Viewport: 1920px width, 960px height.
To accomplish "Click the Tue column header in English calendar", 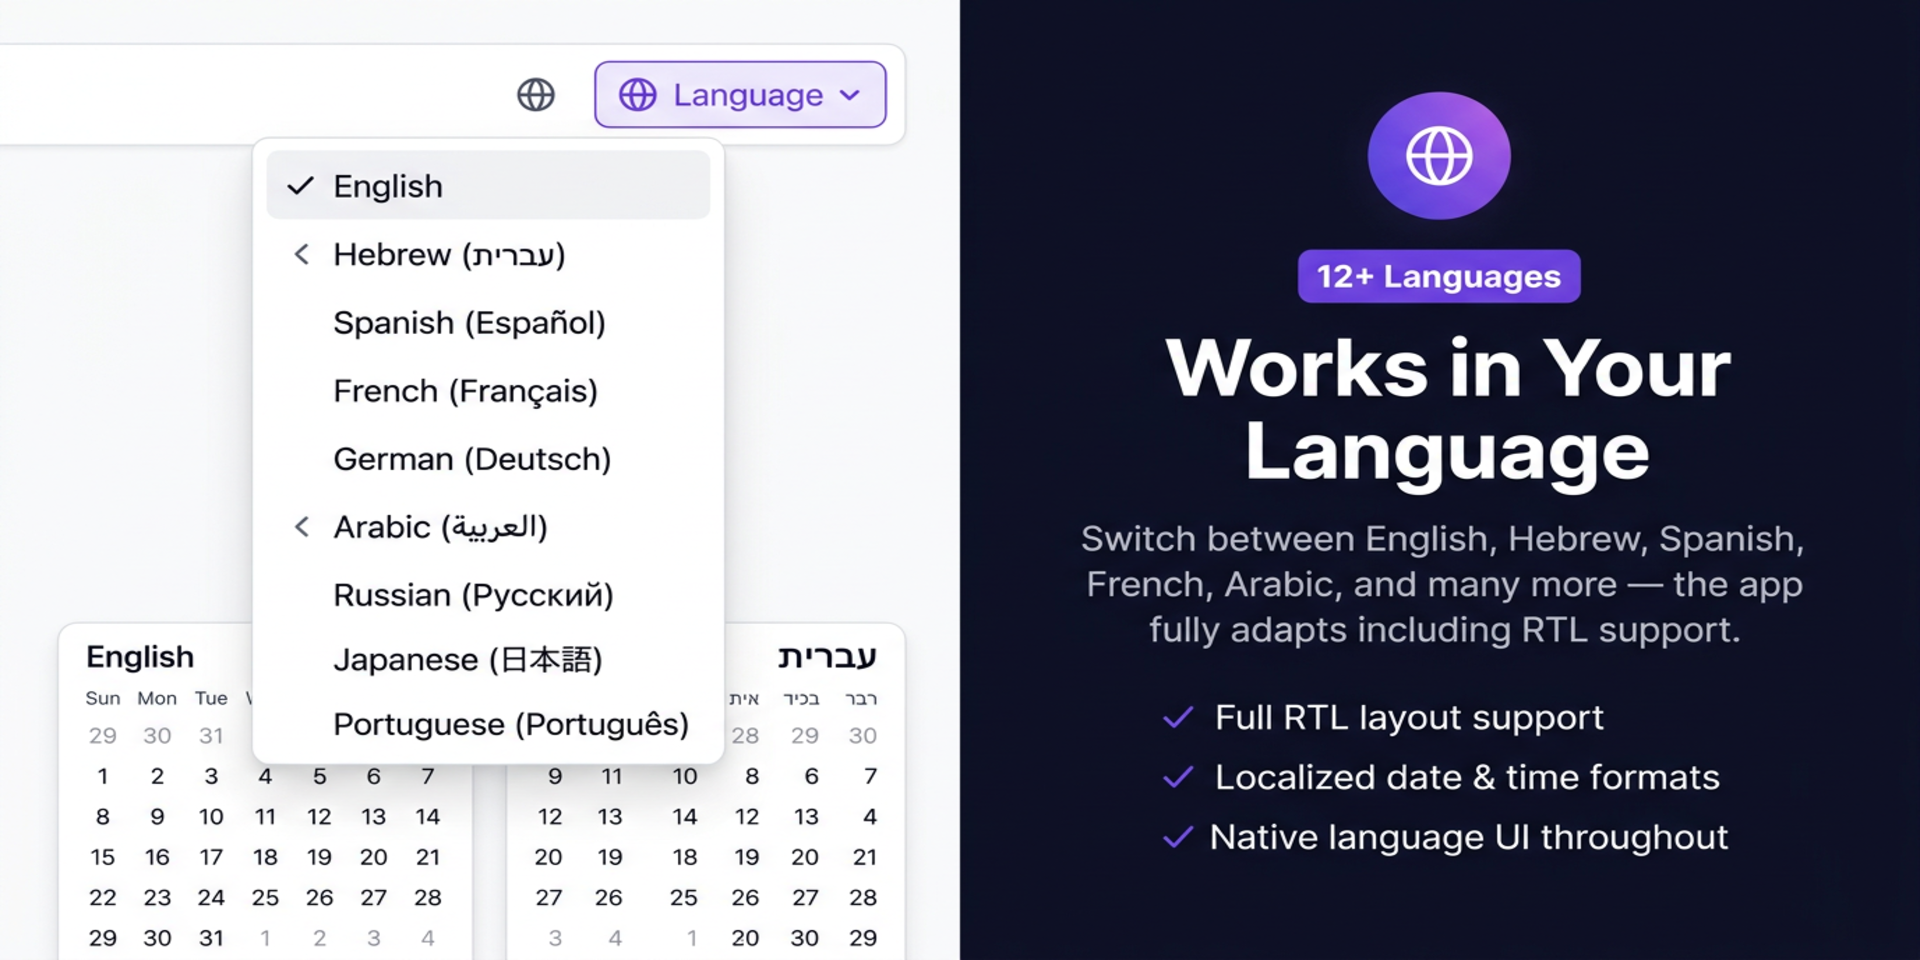I will click(211, 698).
